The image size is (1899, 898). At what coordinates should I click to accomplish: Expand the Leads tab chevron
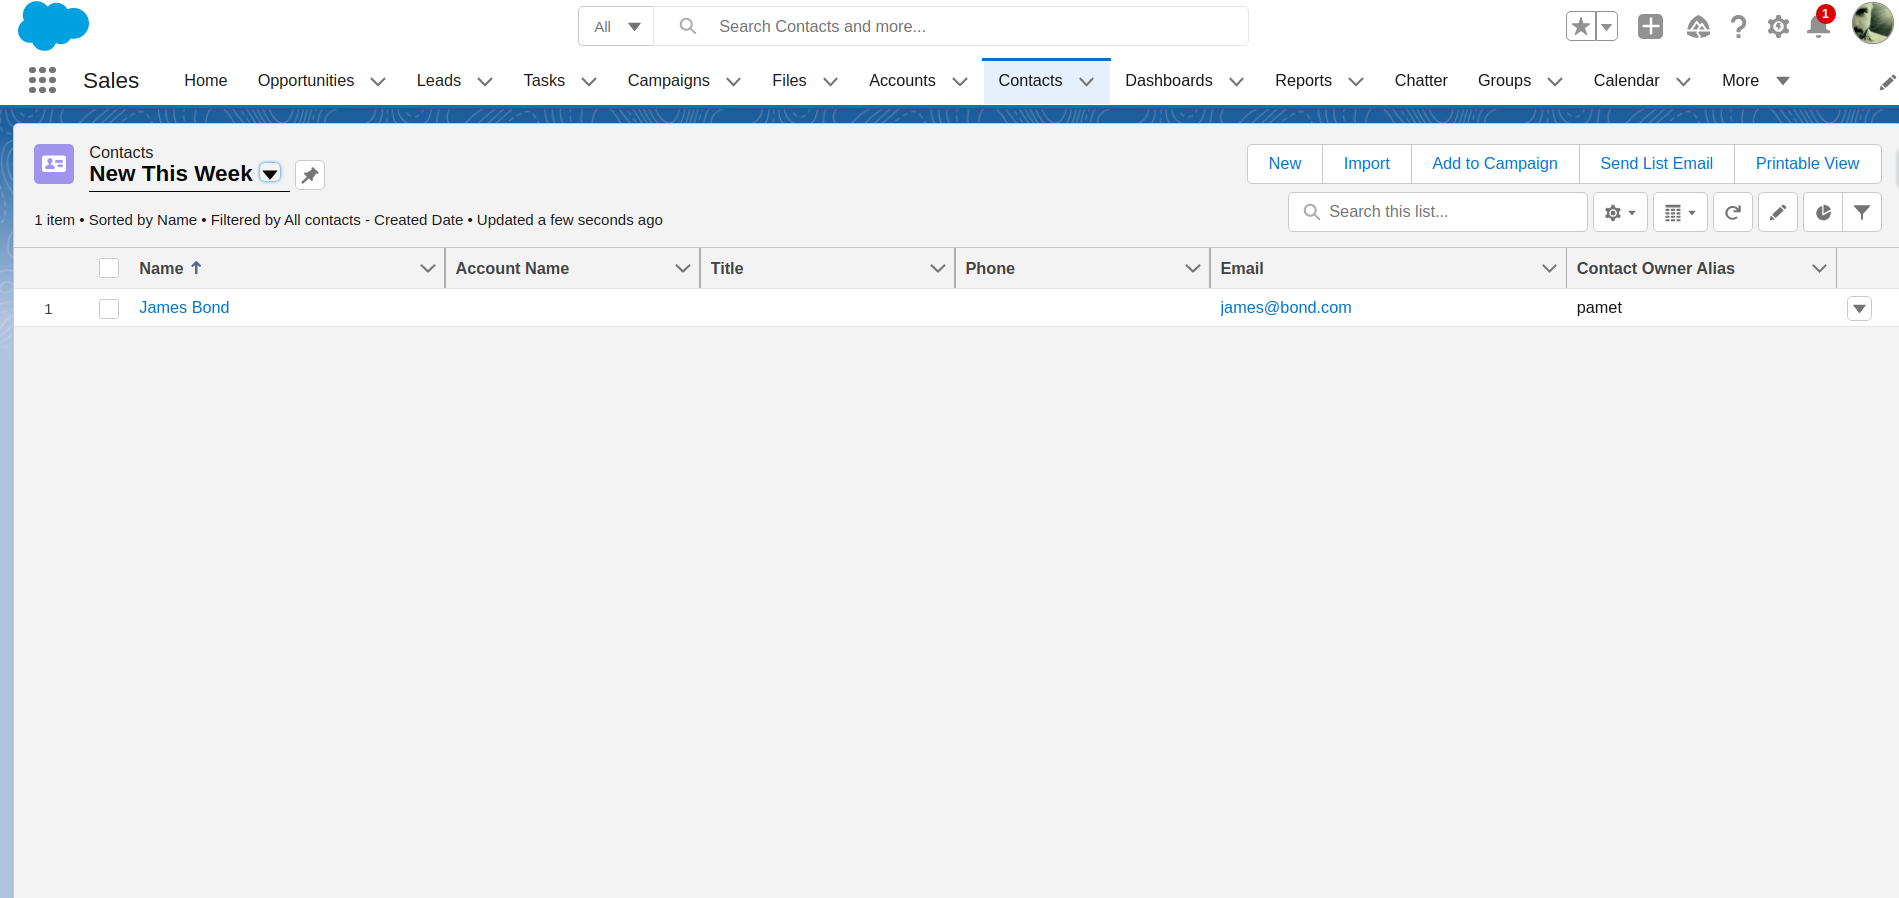coord(485,82)
